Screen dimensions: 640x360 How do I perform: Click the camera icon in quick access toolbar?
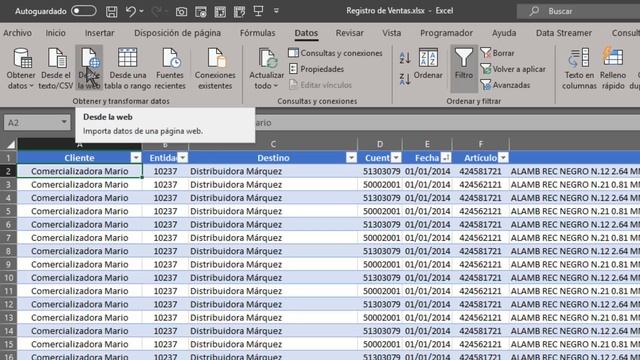click(x=181, y=11)
